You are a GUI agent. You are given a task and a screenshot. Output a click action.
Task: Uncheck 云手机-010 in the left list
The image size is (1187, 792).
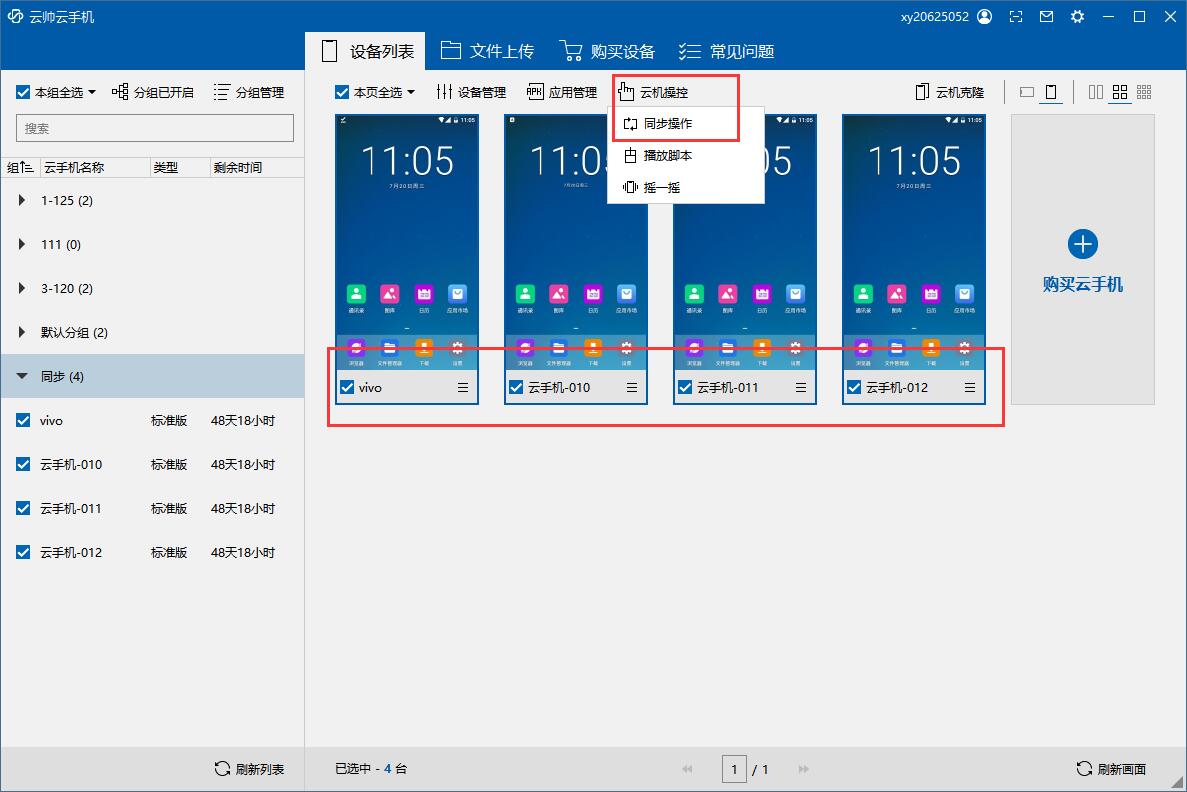(23, 464)
